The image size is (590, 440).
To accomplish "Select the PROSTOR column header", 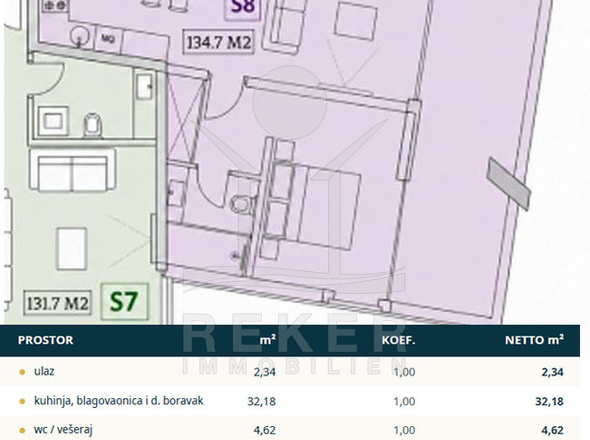I will 46,340.
